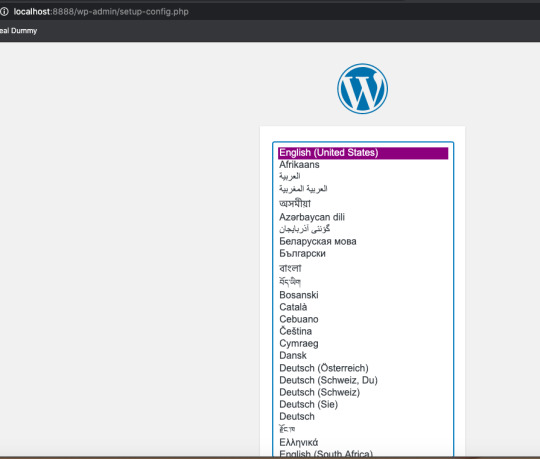
Task: Select Deutsch (Schweiz) without Du option
Action: click(363, 392)
